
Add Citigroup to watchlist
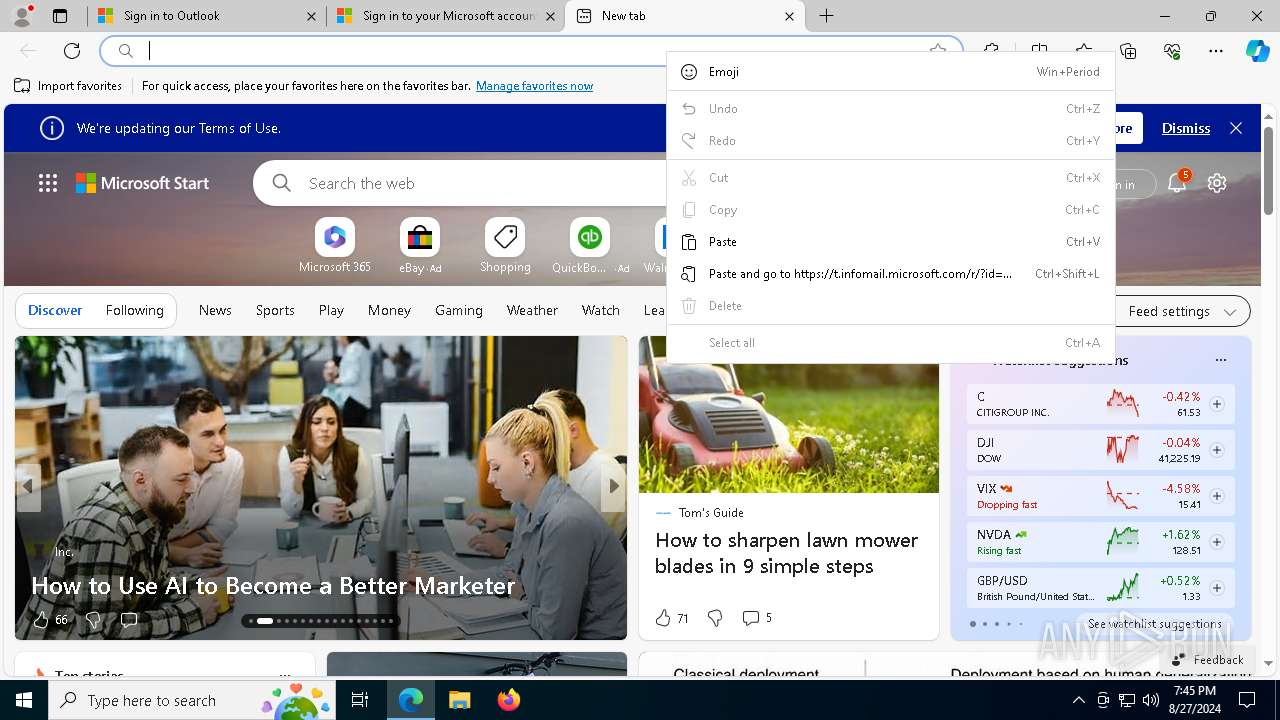1217,404
